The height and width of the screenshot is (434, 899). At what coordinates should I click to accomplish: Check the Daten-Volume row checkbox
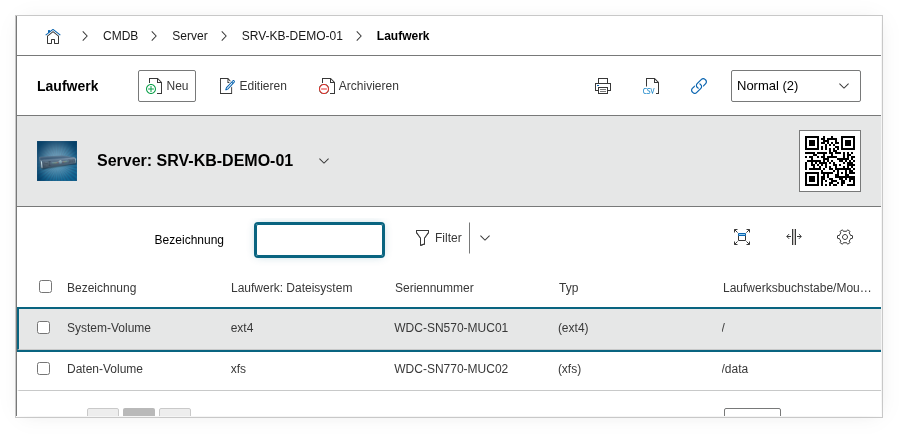point(44,368)
